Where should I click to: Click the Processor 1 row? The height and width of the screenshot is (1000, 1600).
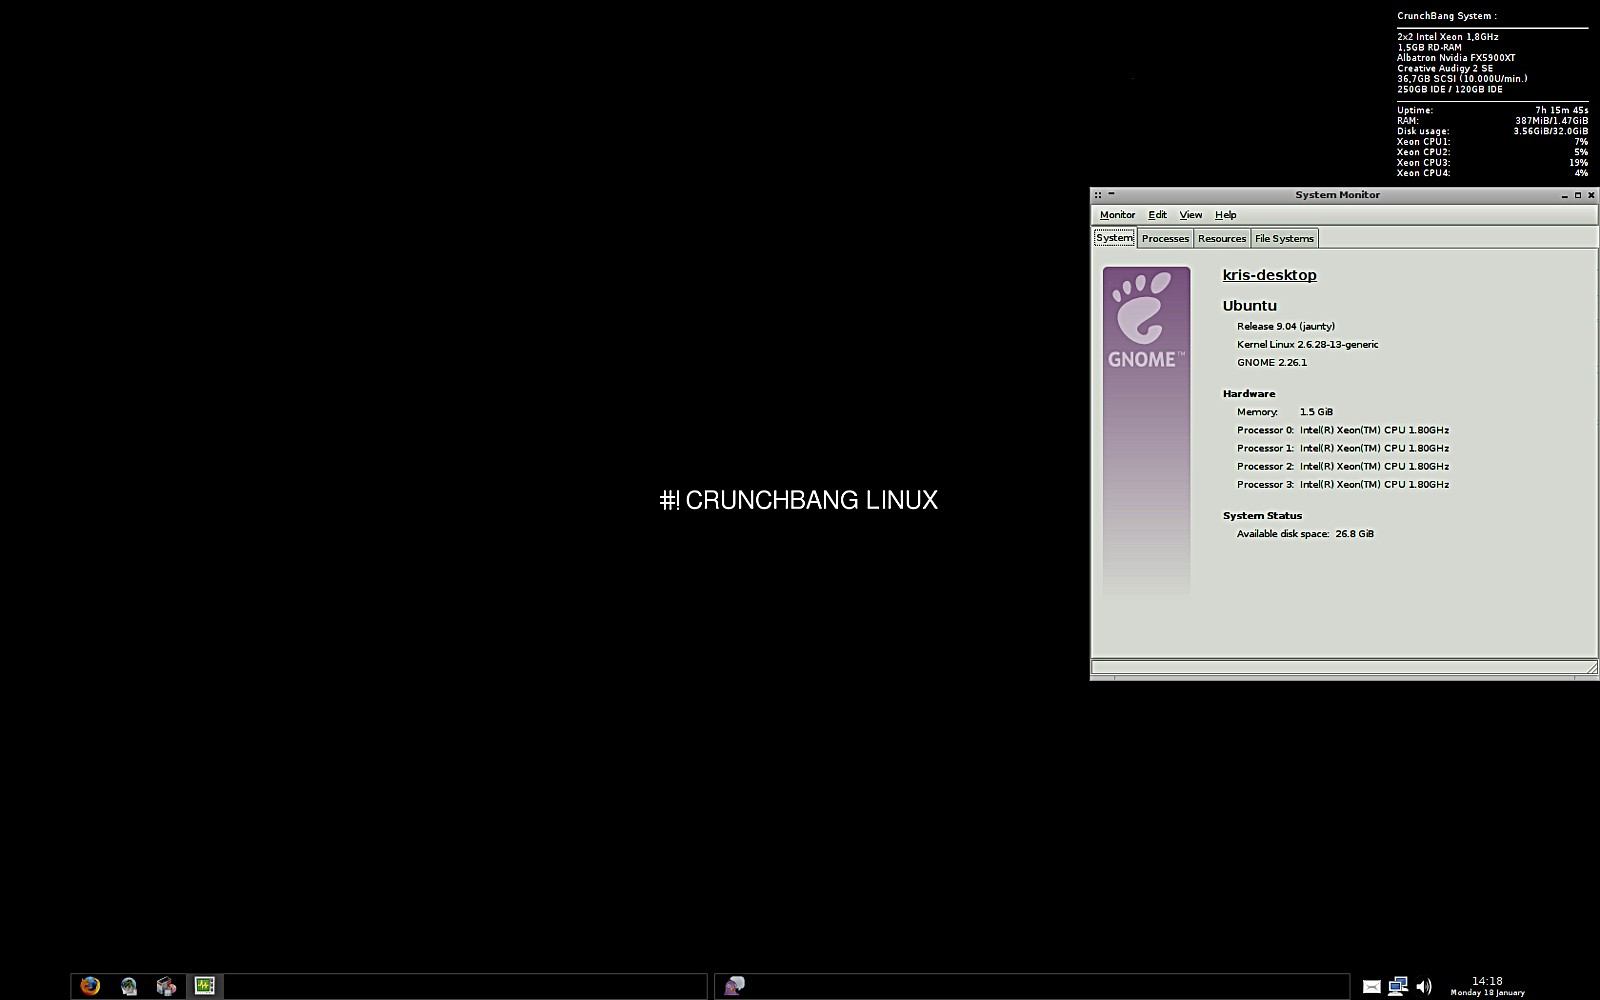1342,448
